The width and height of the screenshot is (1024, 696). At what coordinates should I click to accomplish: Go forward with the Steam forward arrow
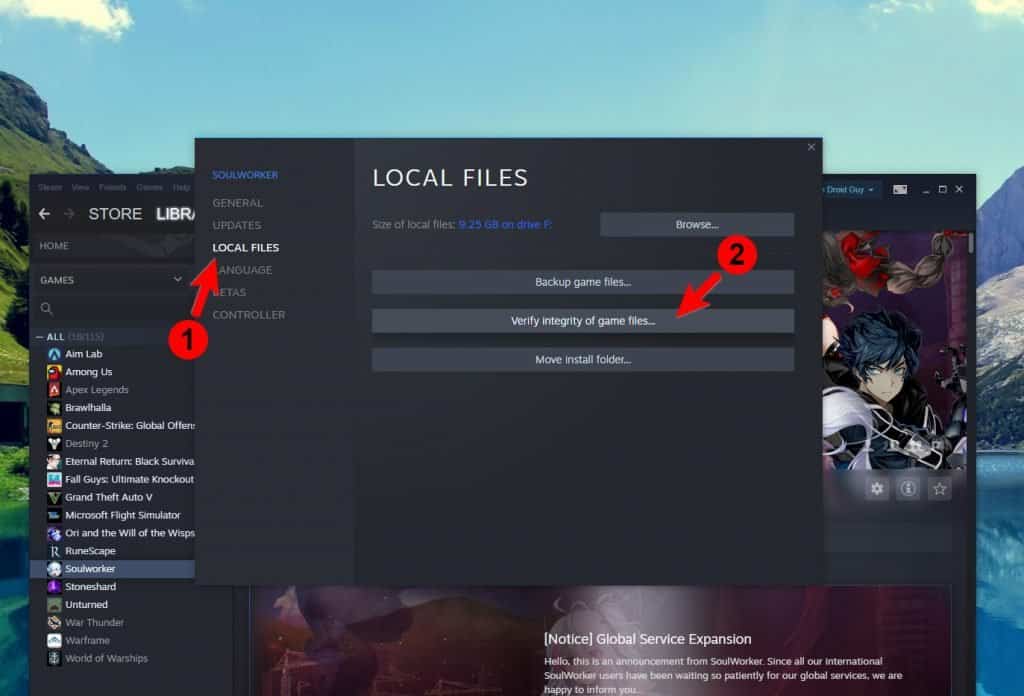coord(69,214)
